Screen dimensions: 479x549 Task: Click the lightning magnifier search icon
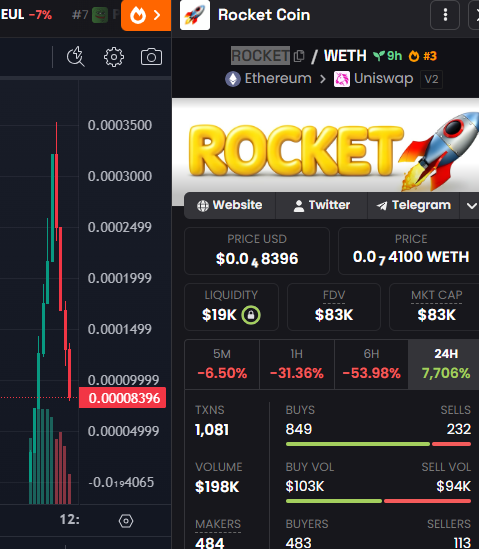coord(76,56)
